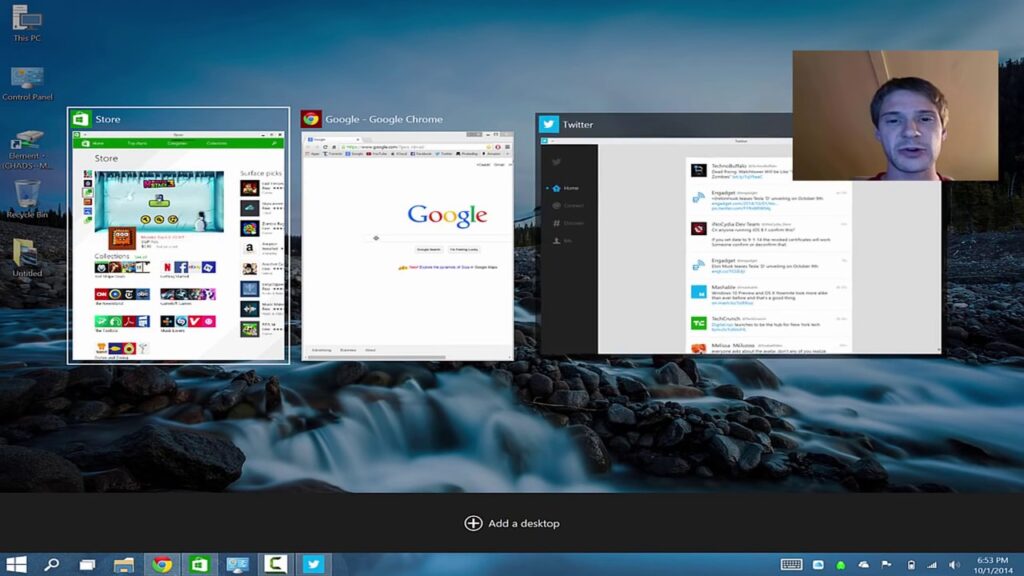Click the green Store logo in the title bar
Viewport: 1024px width, 576px height.
[83, 119]
